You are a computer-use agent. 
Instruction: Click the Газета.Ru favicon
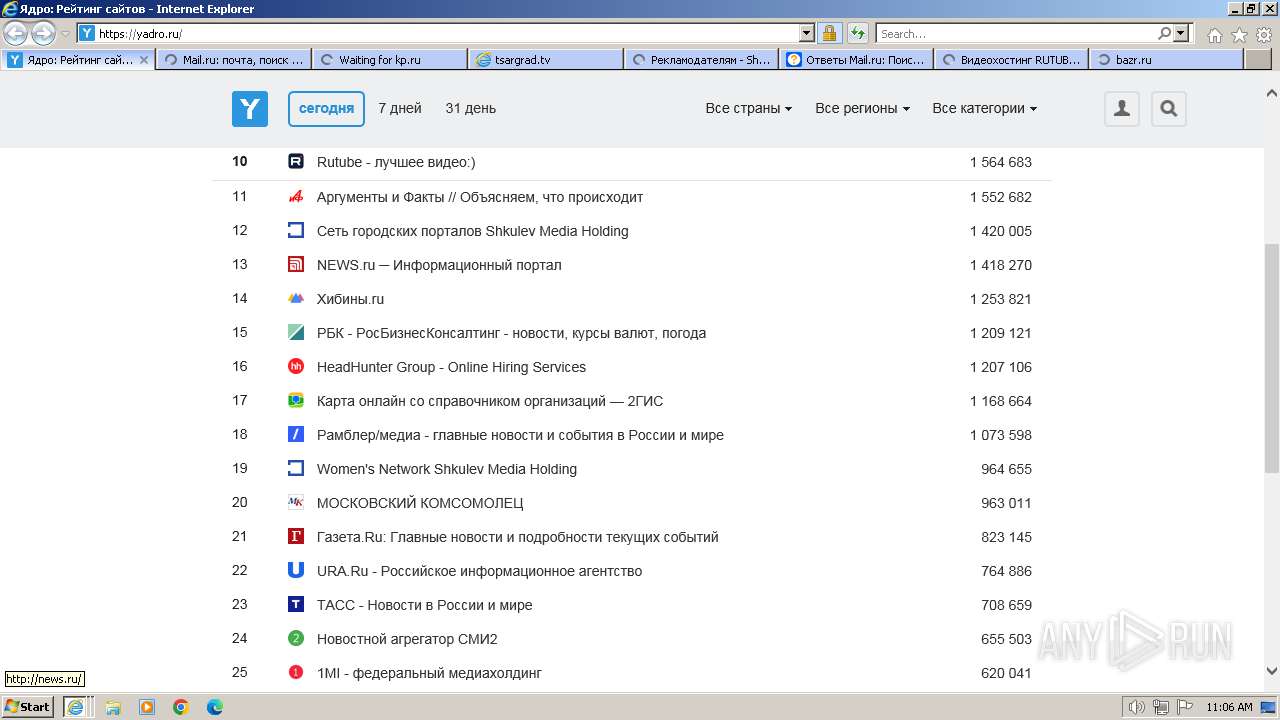tap(296, 536)
